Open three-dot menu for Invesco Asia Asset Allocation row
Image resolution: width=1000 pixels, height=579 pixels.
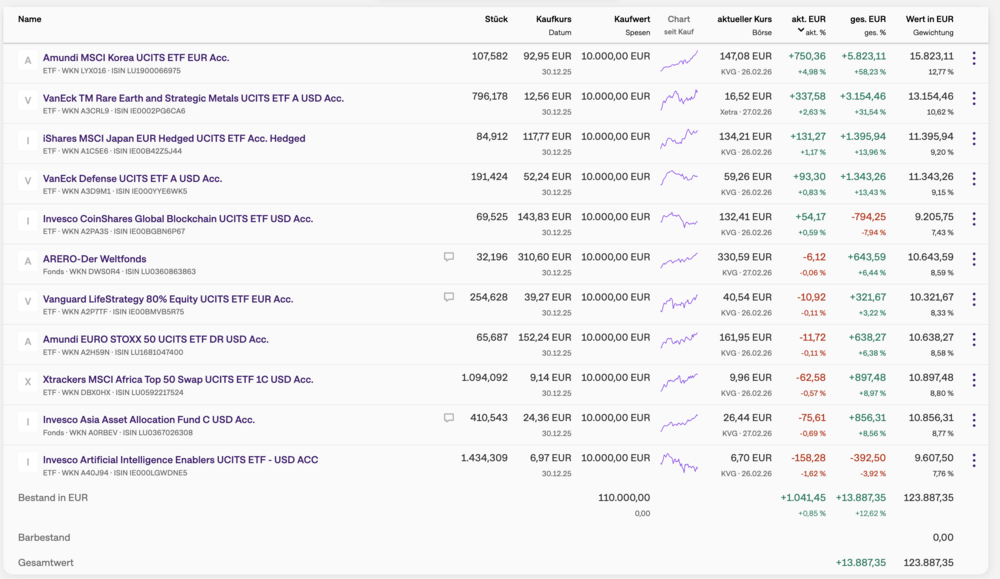click(x=973, y=420)
